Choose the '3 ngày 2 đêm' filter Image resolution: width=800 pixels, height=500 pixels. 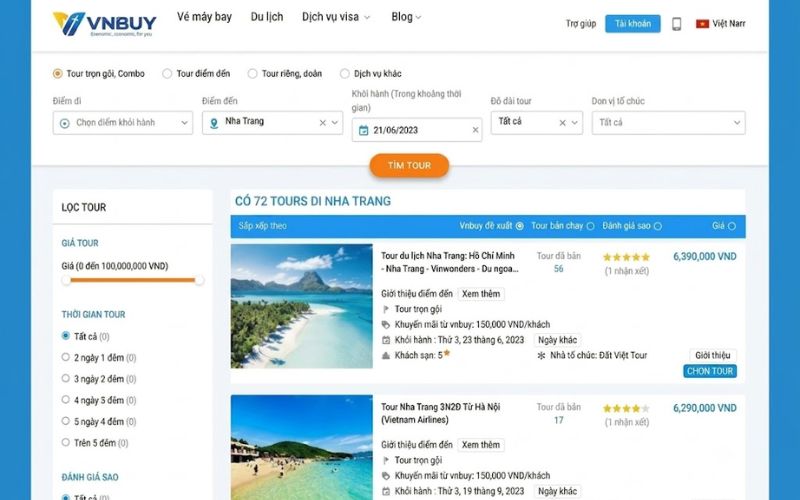point(99,379)
